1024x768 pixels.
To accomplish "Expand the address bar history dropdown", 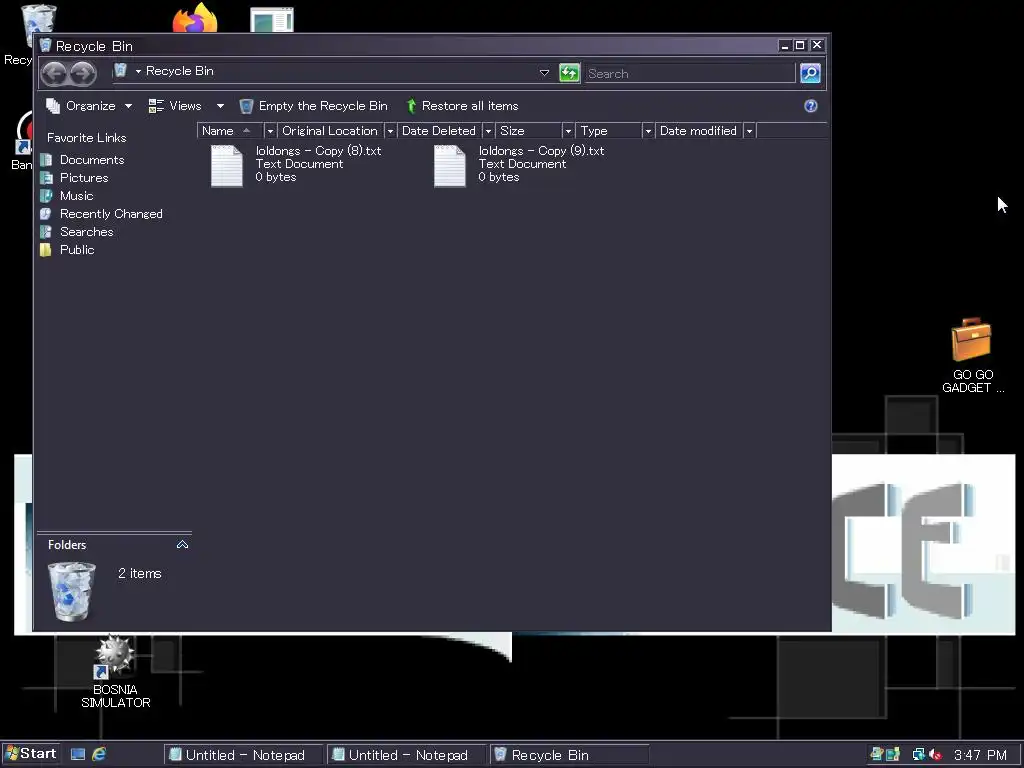I will coord(544,72).
